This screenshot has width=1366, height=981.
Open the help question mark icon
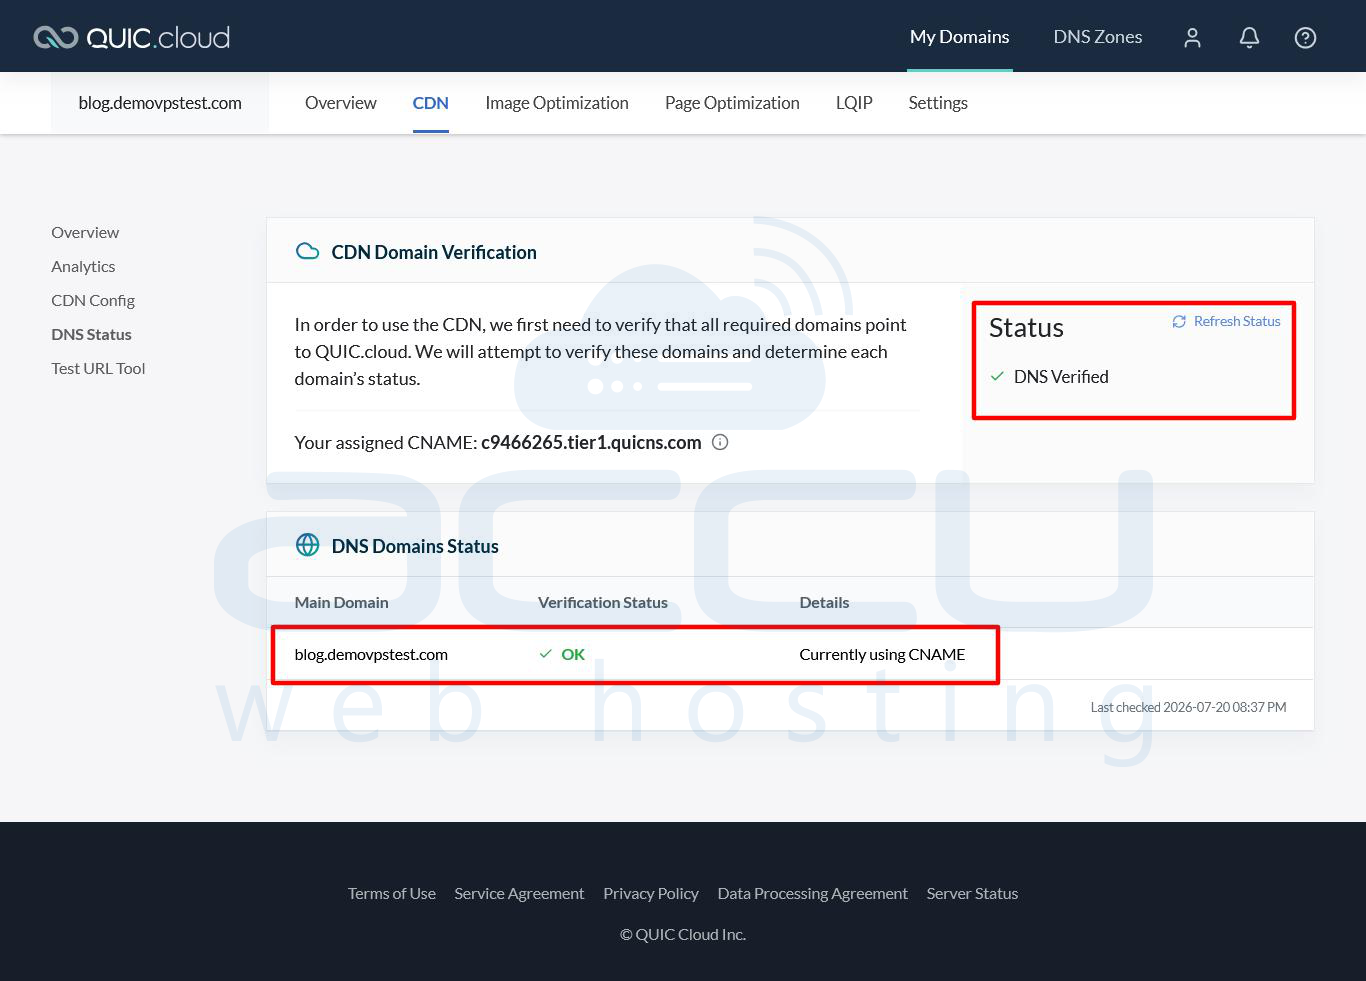point(1305,38)
